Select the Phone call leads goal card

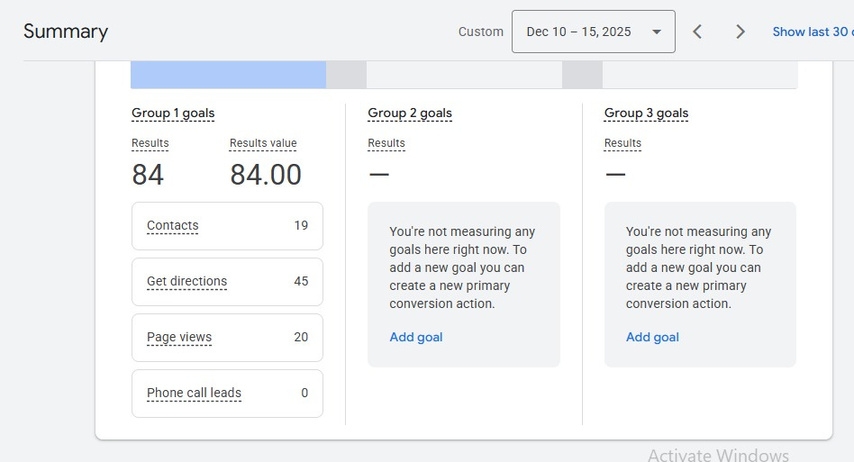(227, 393)
